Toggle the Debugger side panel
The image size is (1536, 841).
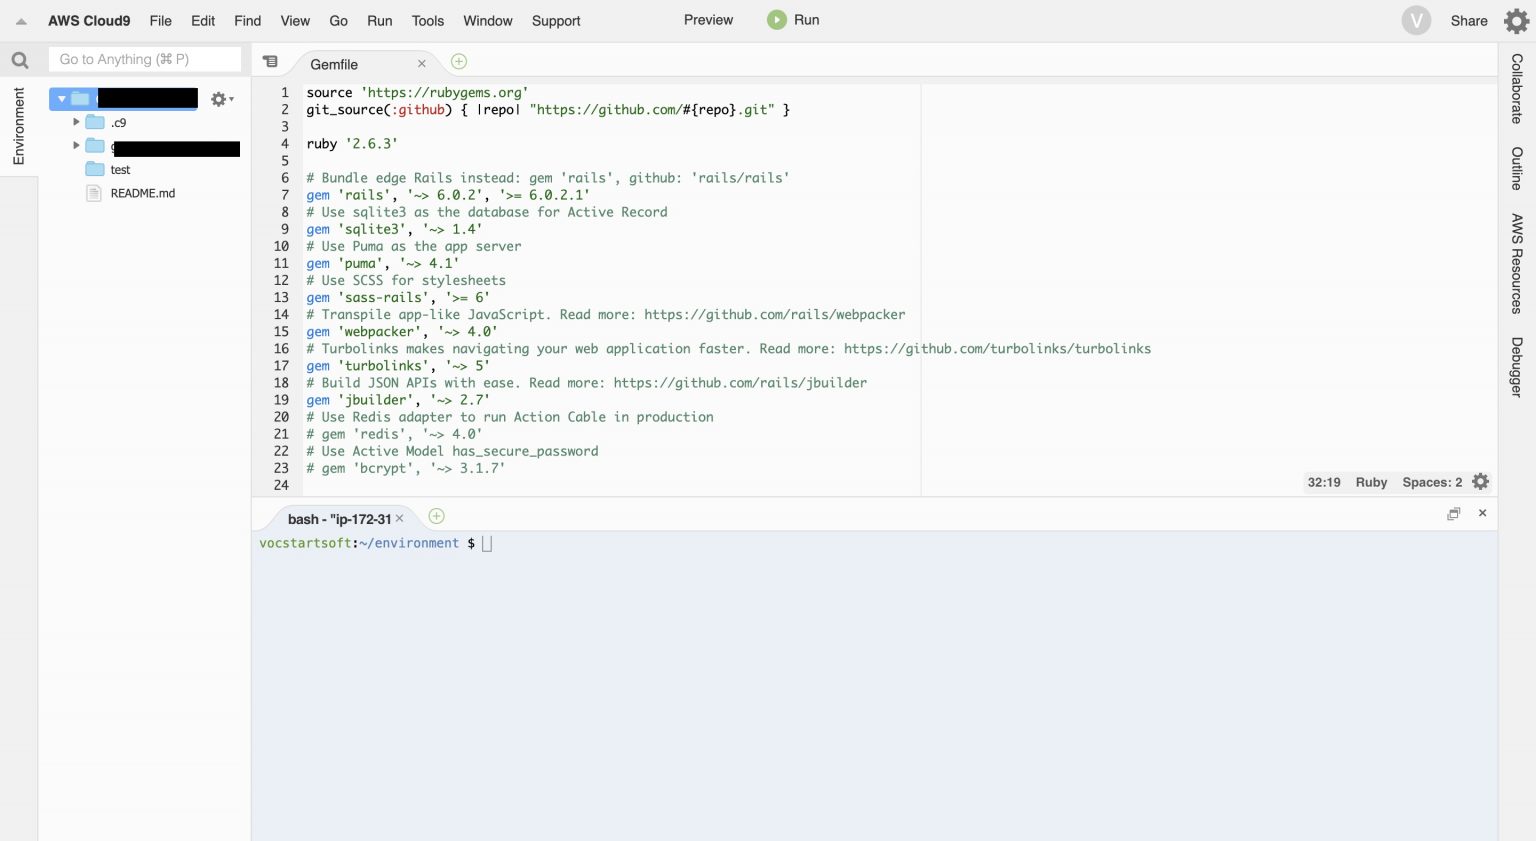coord(1516,367)
